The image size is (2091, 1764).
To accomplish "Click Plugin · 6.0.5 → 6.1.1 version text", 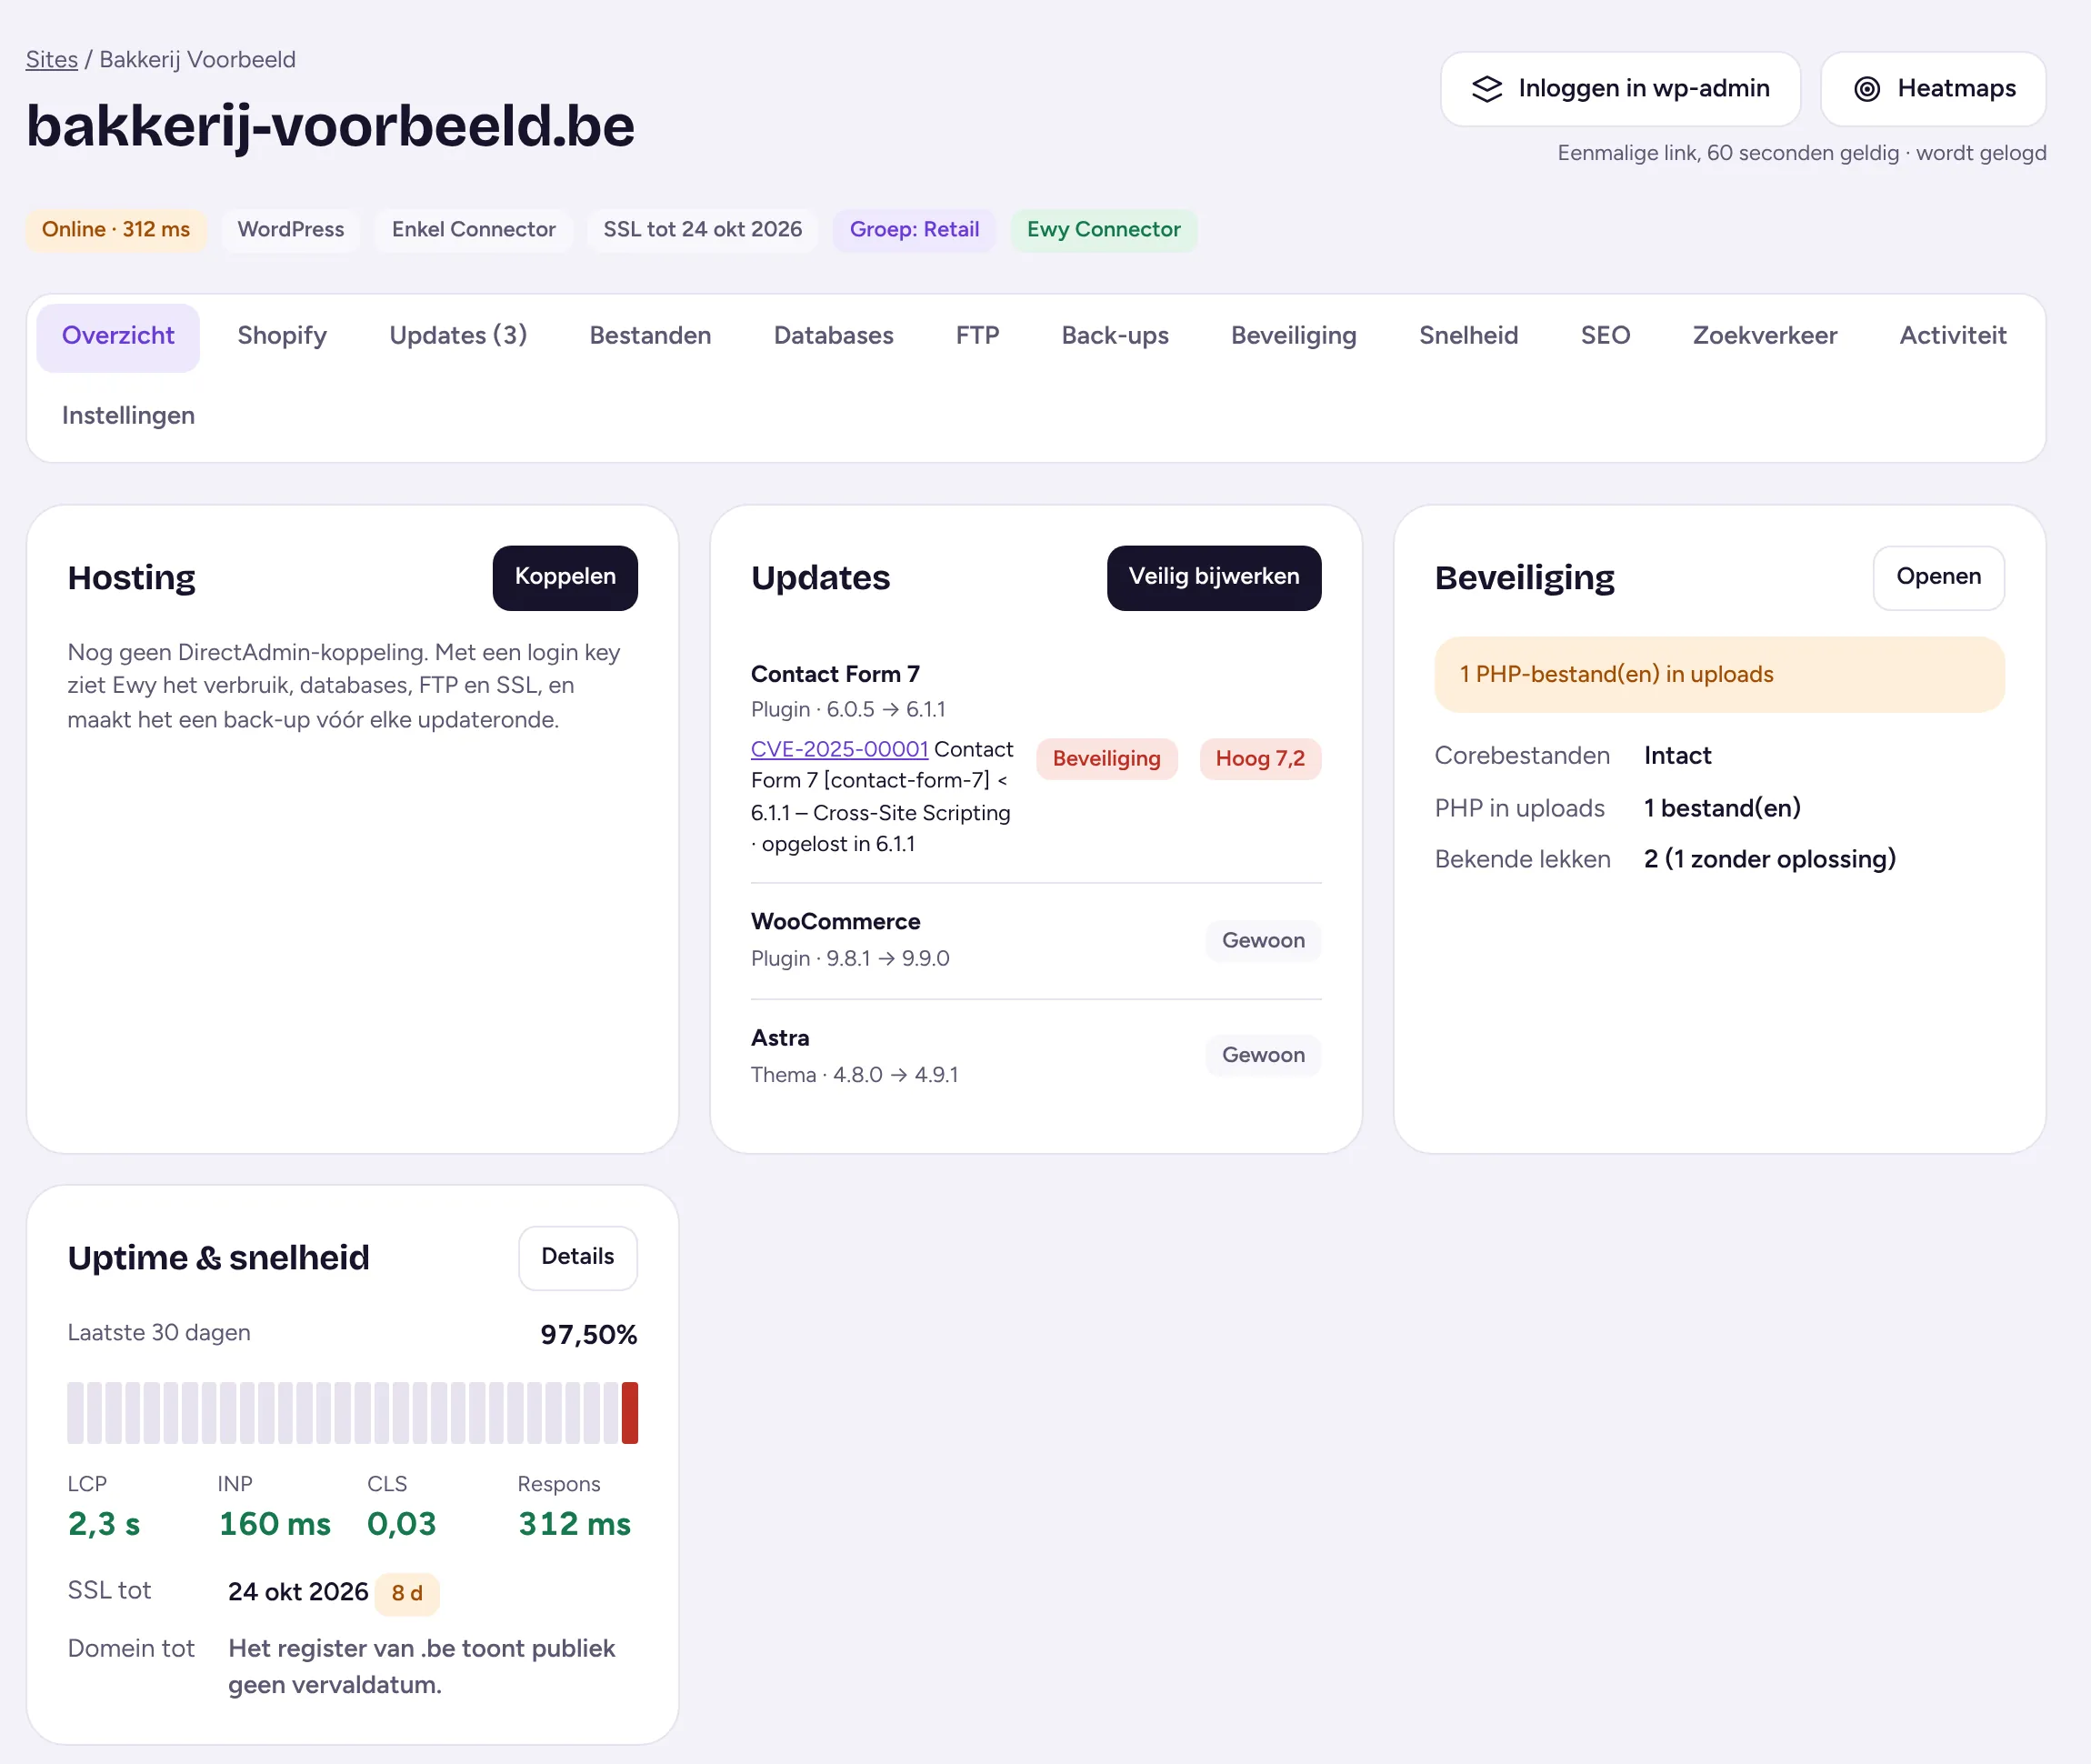I will point(848,710).
